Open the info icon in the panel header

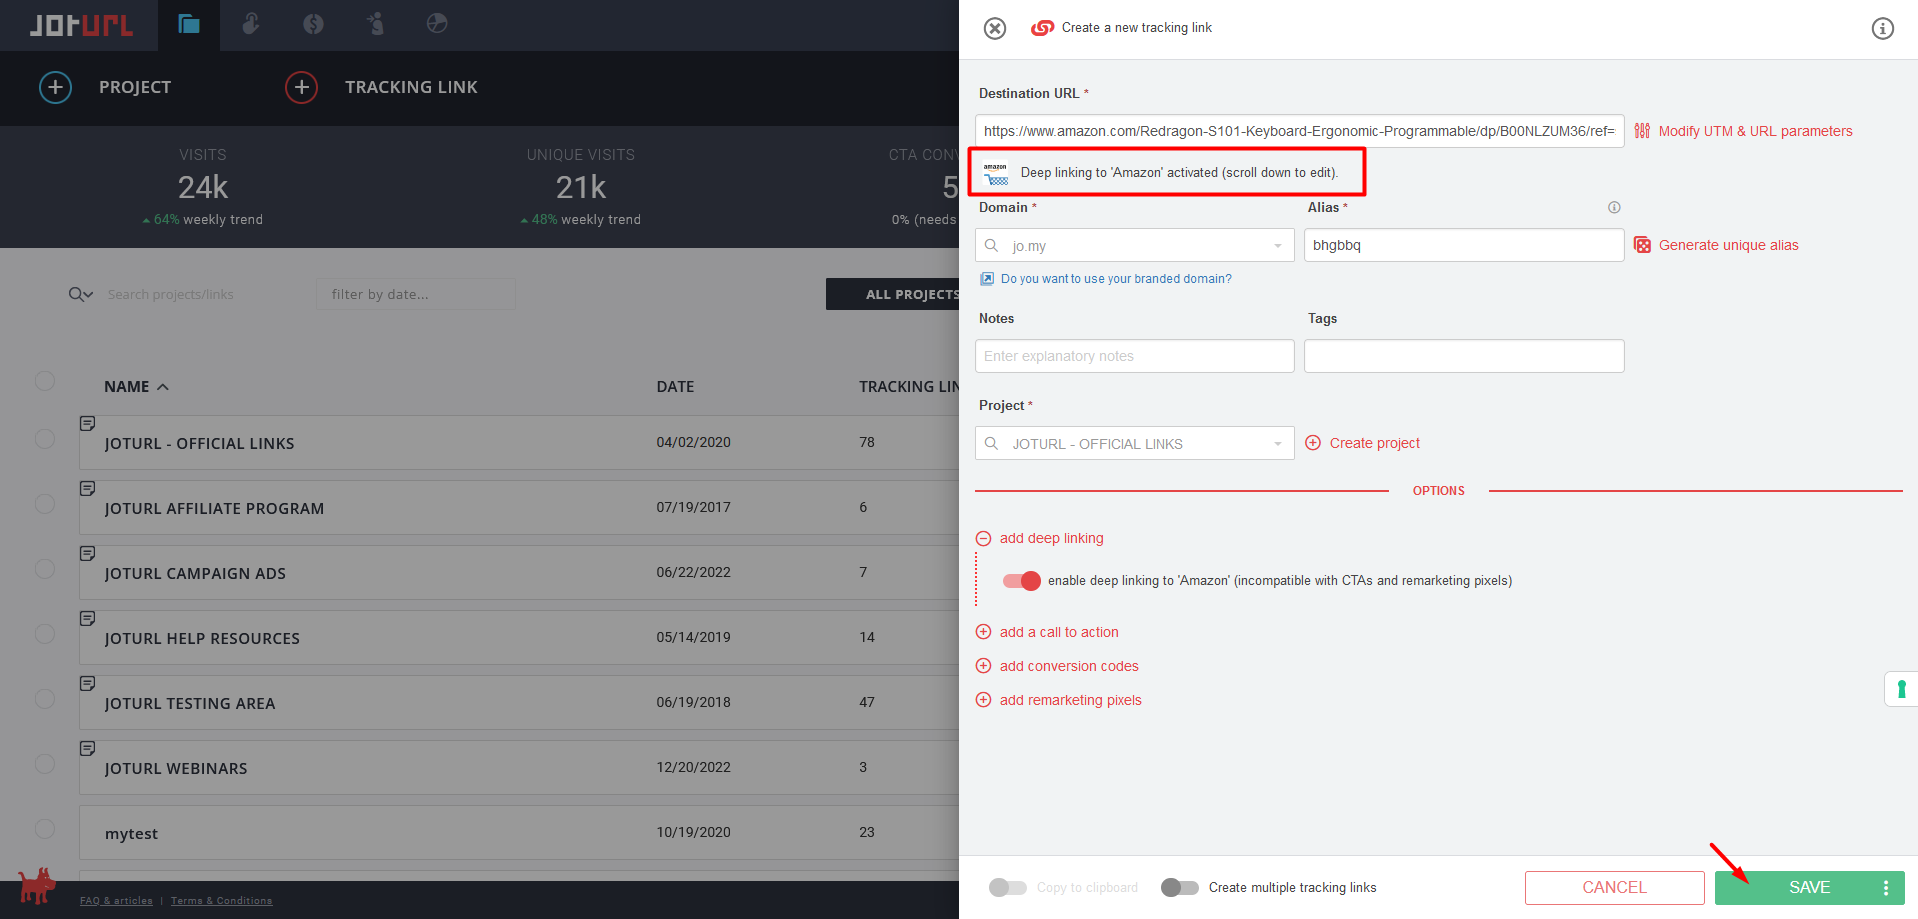click(x=1882, y=28)
